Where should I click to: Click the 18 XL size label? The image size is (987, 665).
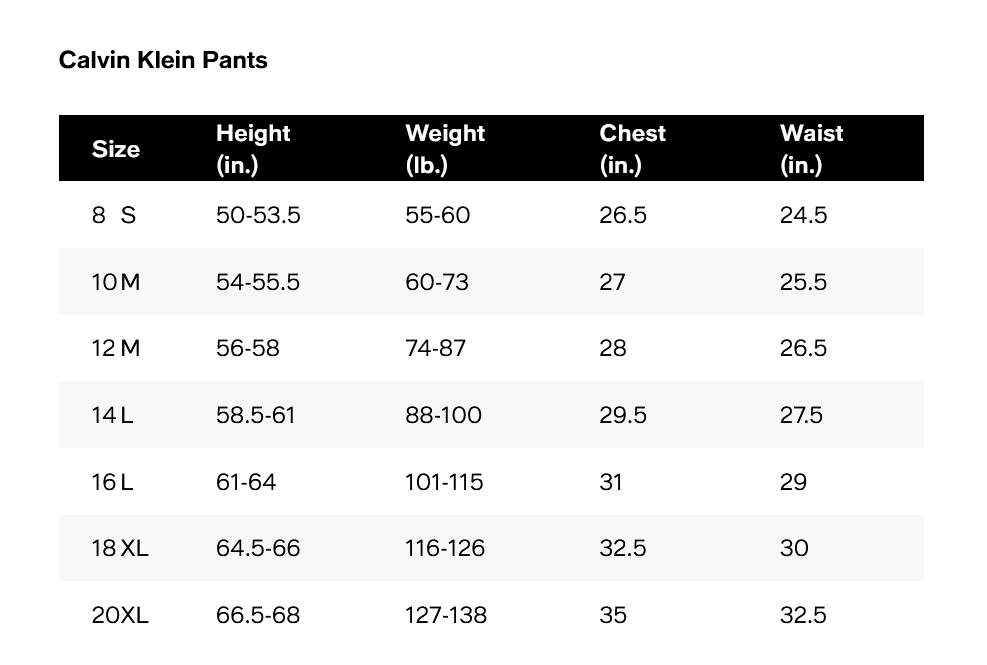[x=120, y=548]
